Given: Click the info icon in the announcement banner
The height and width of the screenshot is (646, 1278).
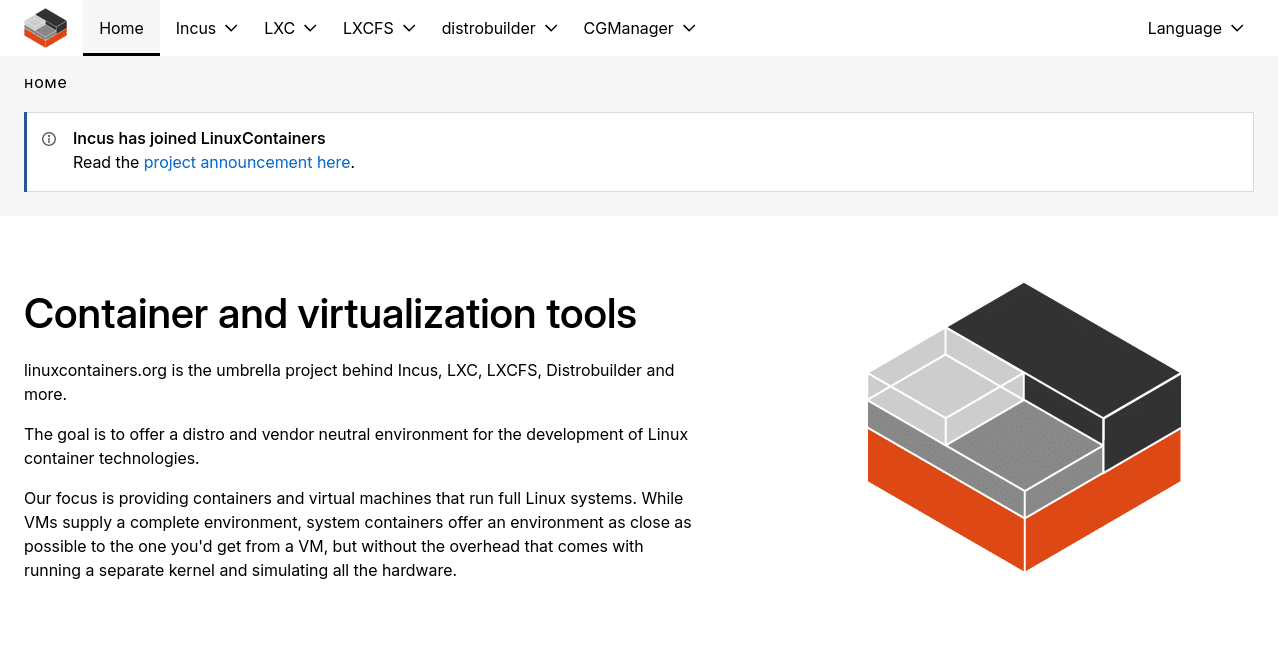Looking at the screenshot, I should [47, 138].
